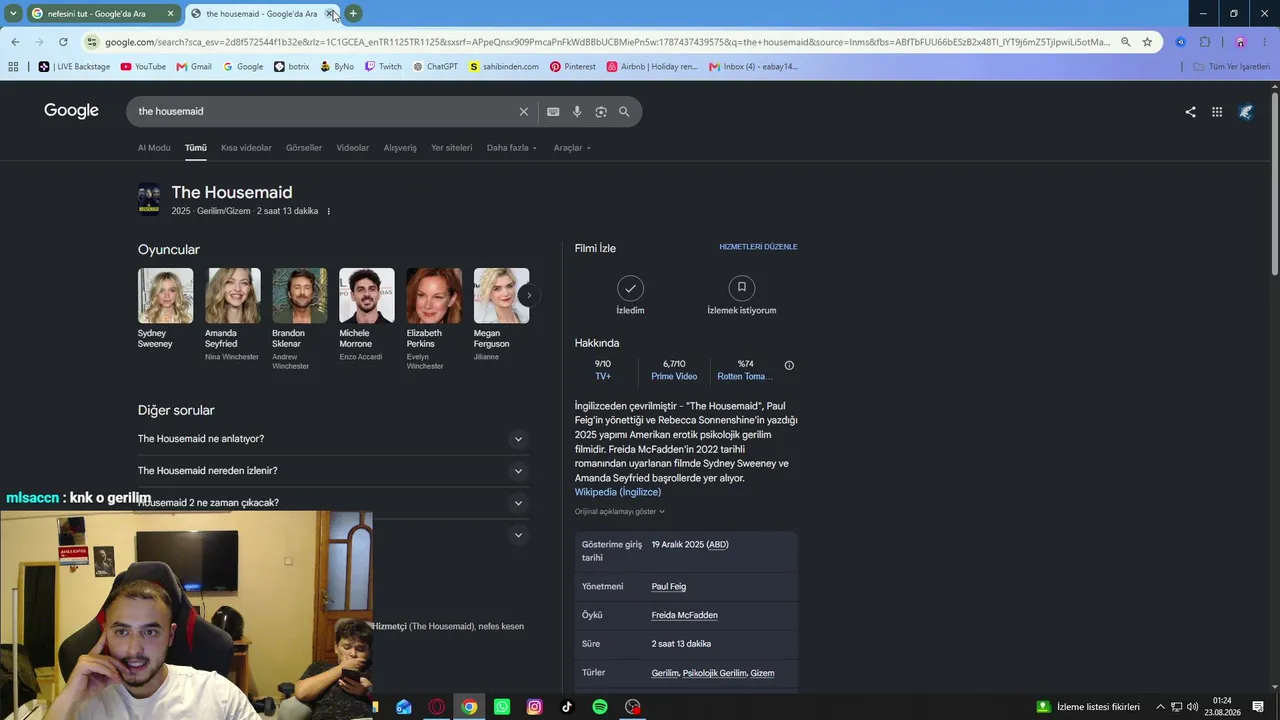Screen dimensions: 1280x720
Task: Submit search with the magnifier button
Action: point(624,112)
